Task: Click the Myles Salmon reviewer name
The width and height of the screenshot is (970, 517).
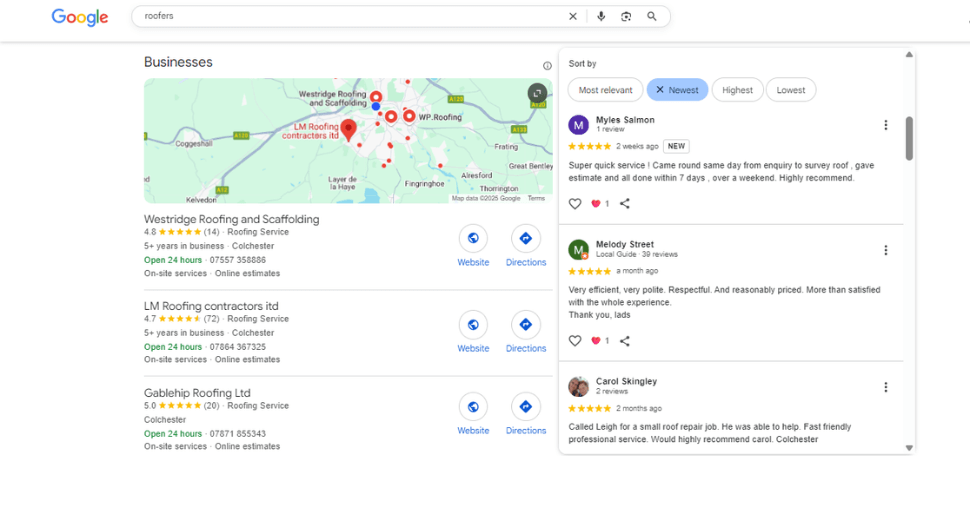Action: (625, 120)
